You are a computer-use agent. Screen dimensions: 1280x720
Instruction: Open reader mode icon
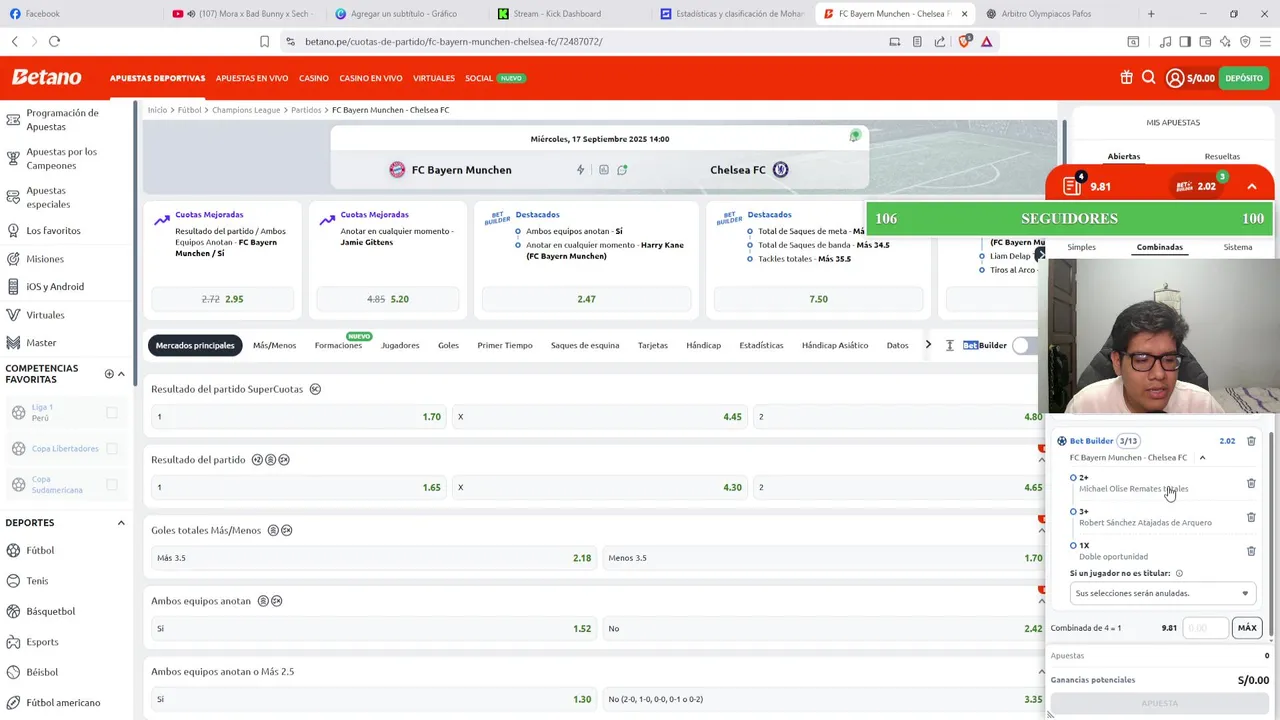pos(917,41)
